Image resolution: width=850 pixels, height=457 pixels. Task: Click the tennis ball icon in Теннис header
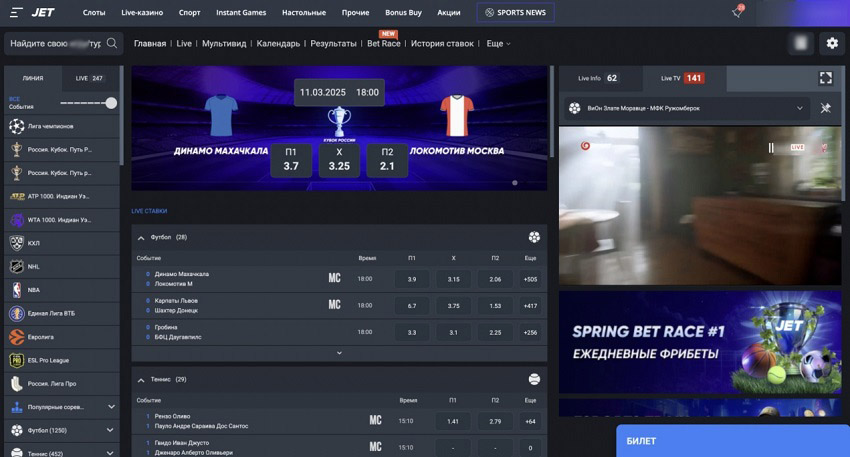534,379
